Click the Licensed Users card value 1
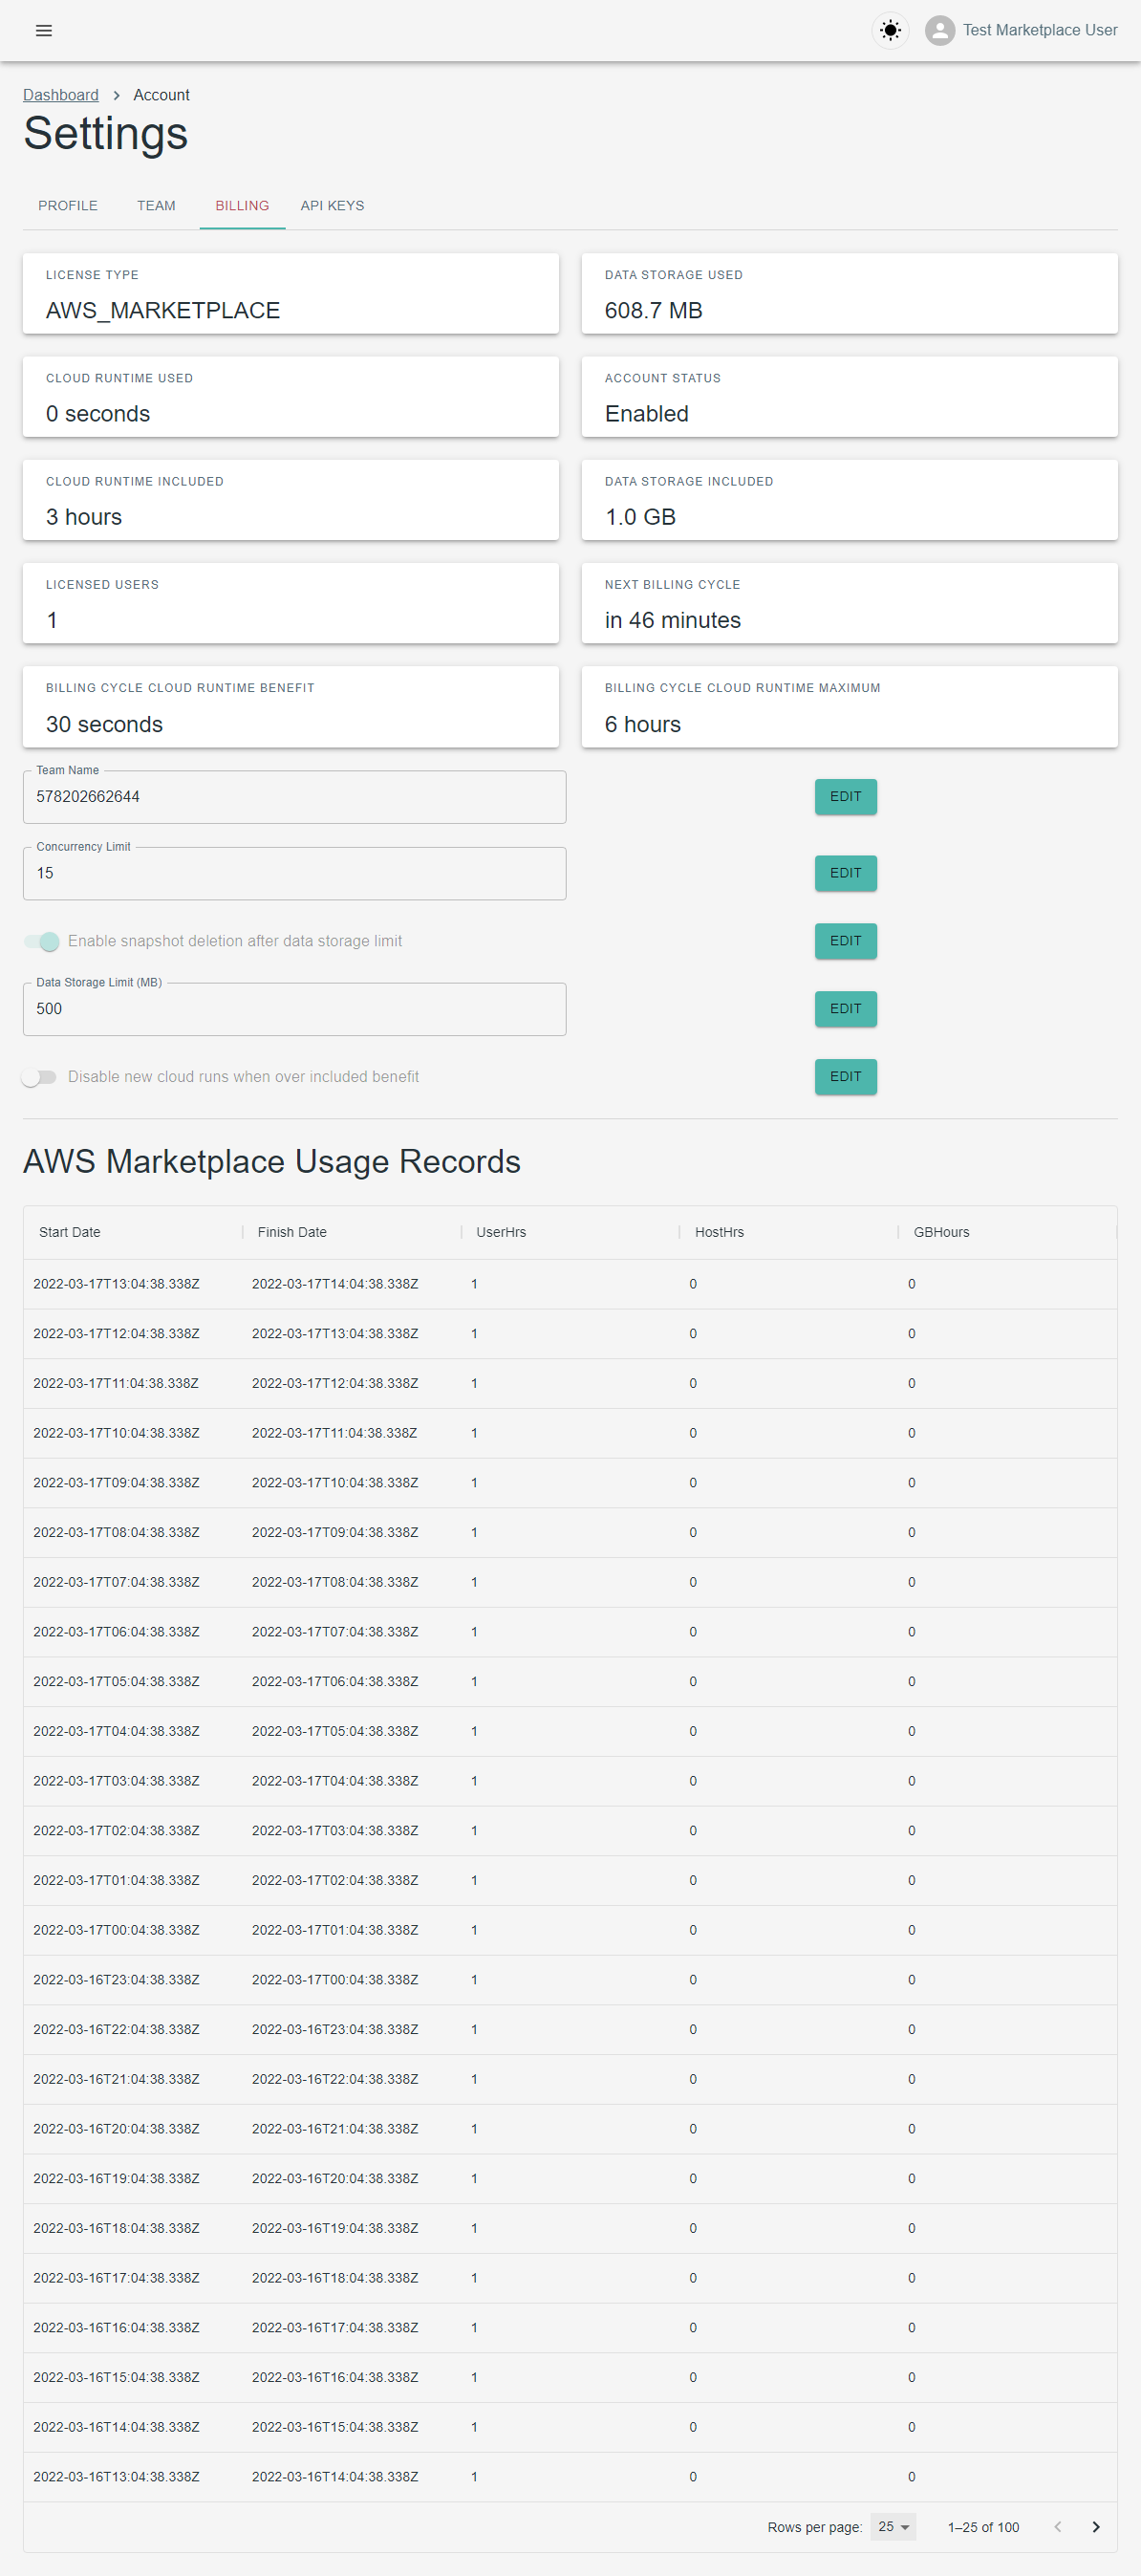Screen dimensions: 1141x2576 click(x=52, y=620)
